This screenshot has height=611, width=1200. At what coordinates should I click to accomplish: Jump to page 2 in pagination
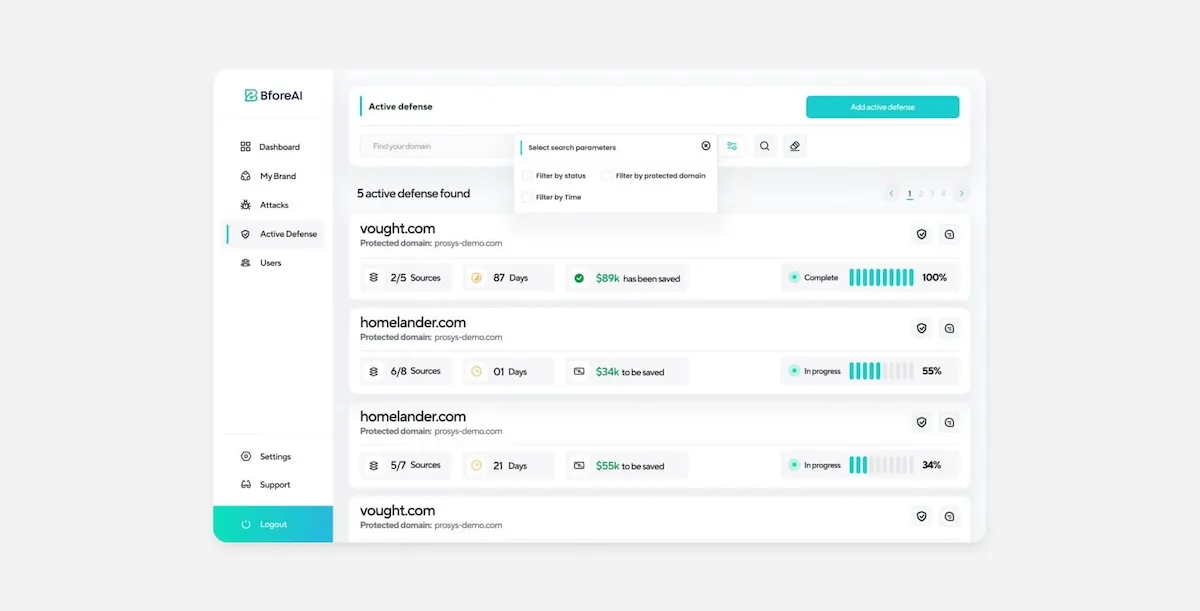(920, 193)
